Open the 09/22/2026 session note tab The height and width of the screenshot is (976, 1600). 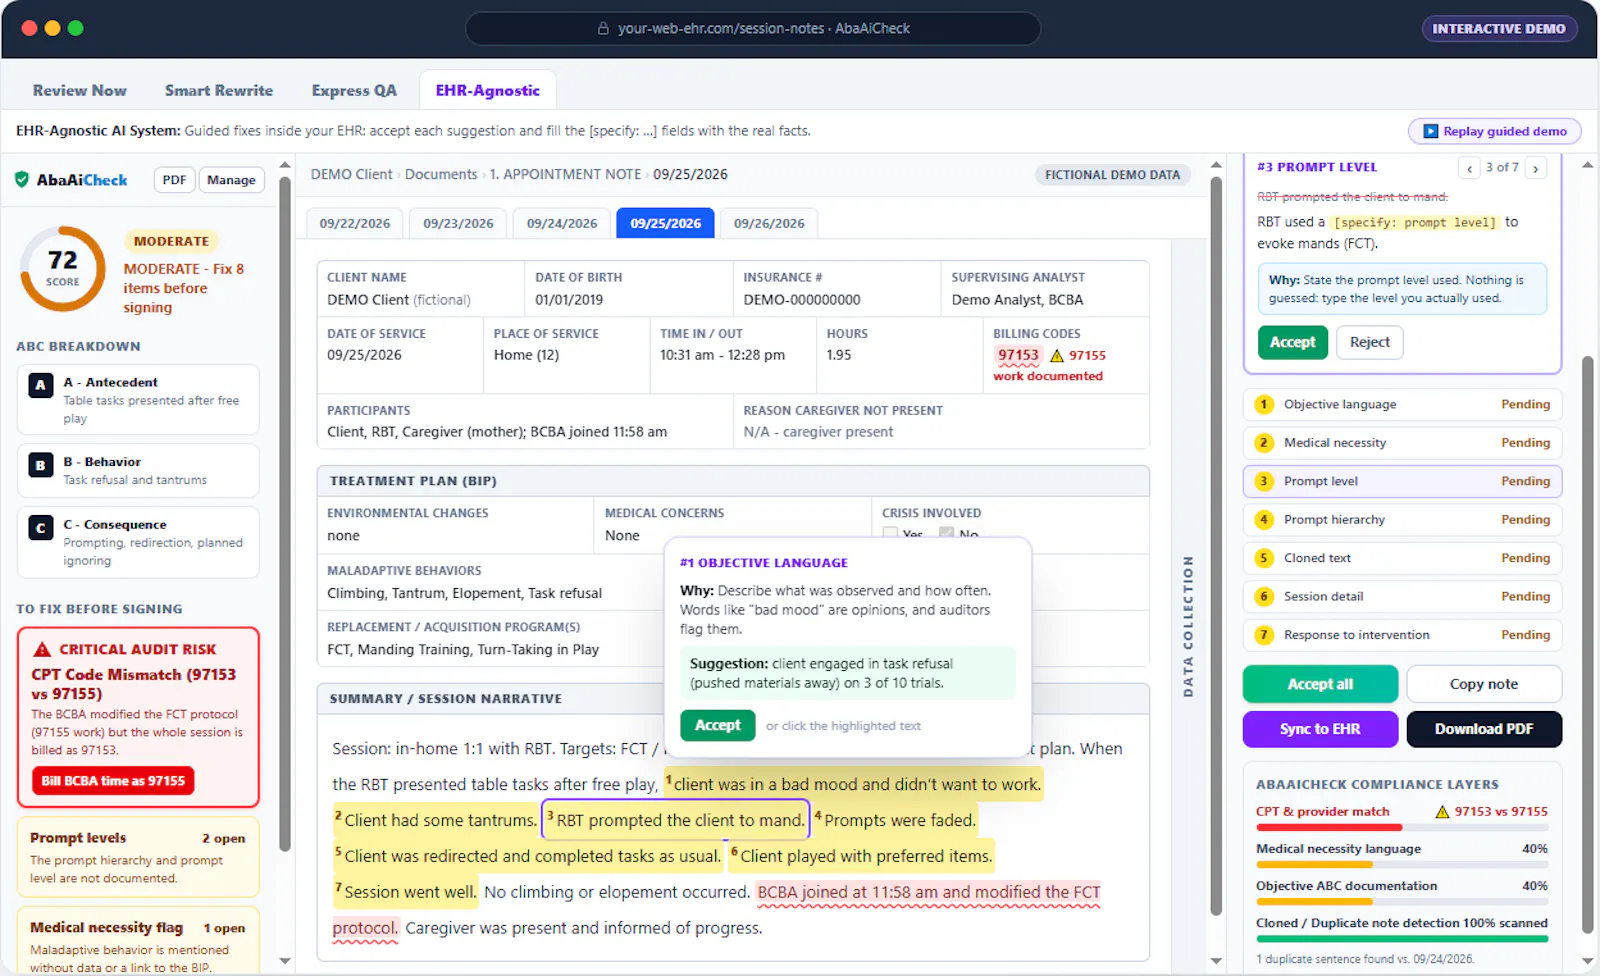[355, 224]
